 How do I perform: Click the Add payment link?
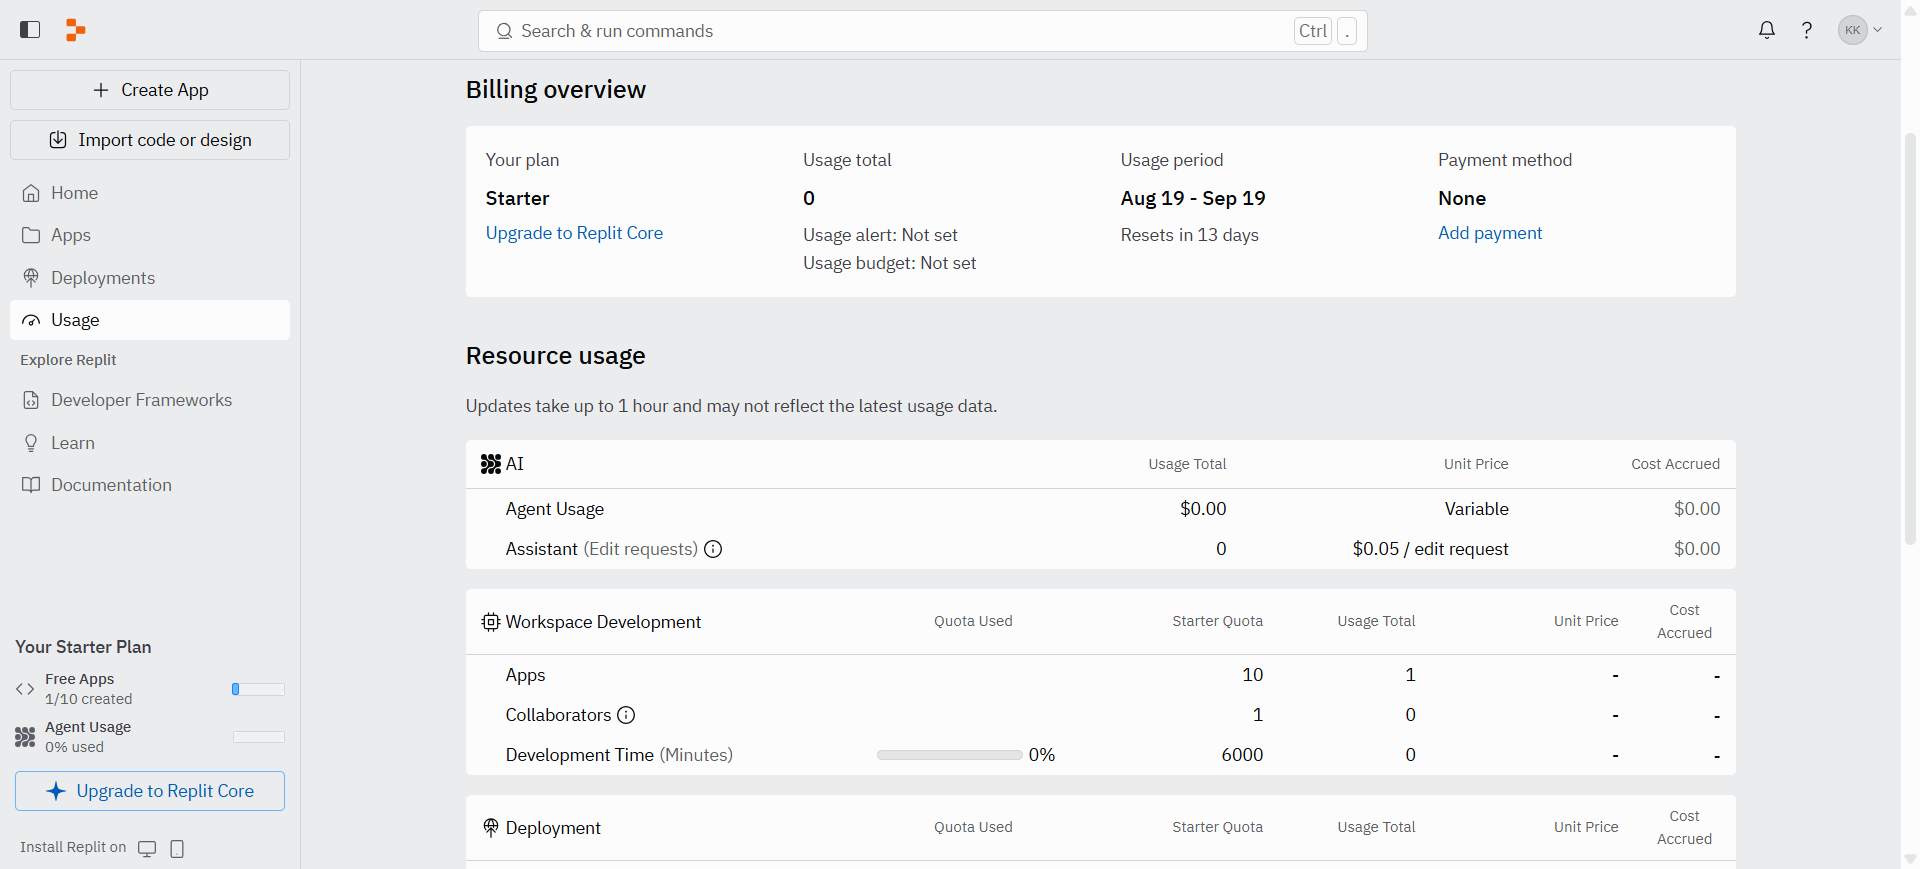coord(1490,233)
